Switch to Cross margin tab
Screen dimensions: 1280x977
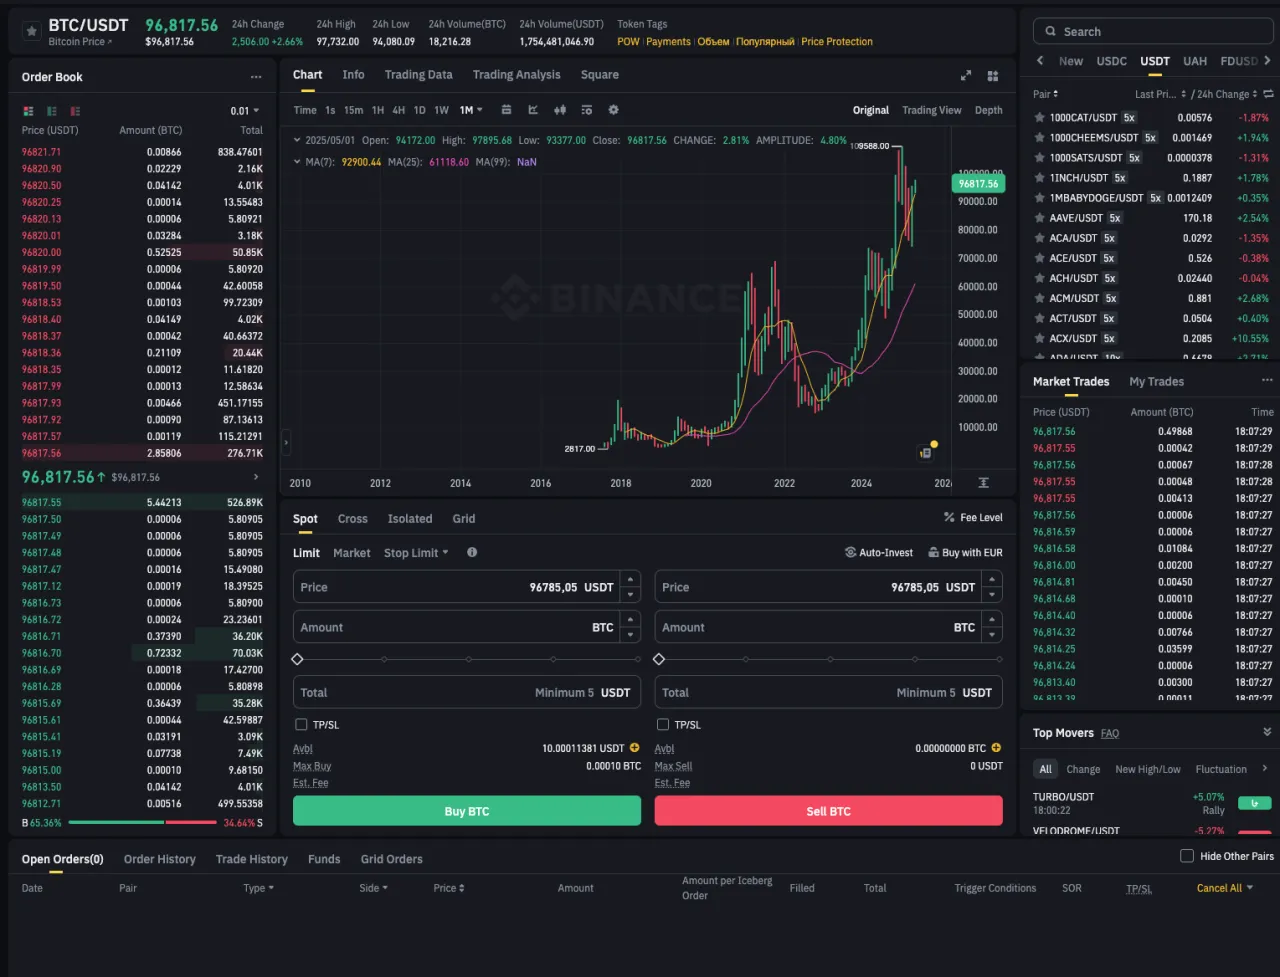[353, 519]
